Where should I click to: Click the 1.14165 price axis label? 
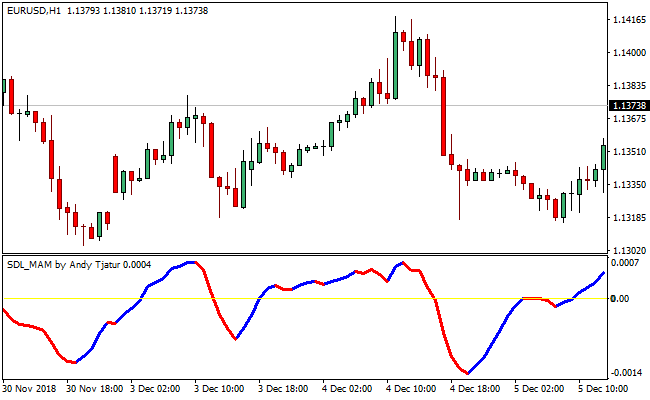coord(629,19)
